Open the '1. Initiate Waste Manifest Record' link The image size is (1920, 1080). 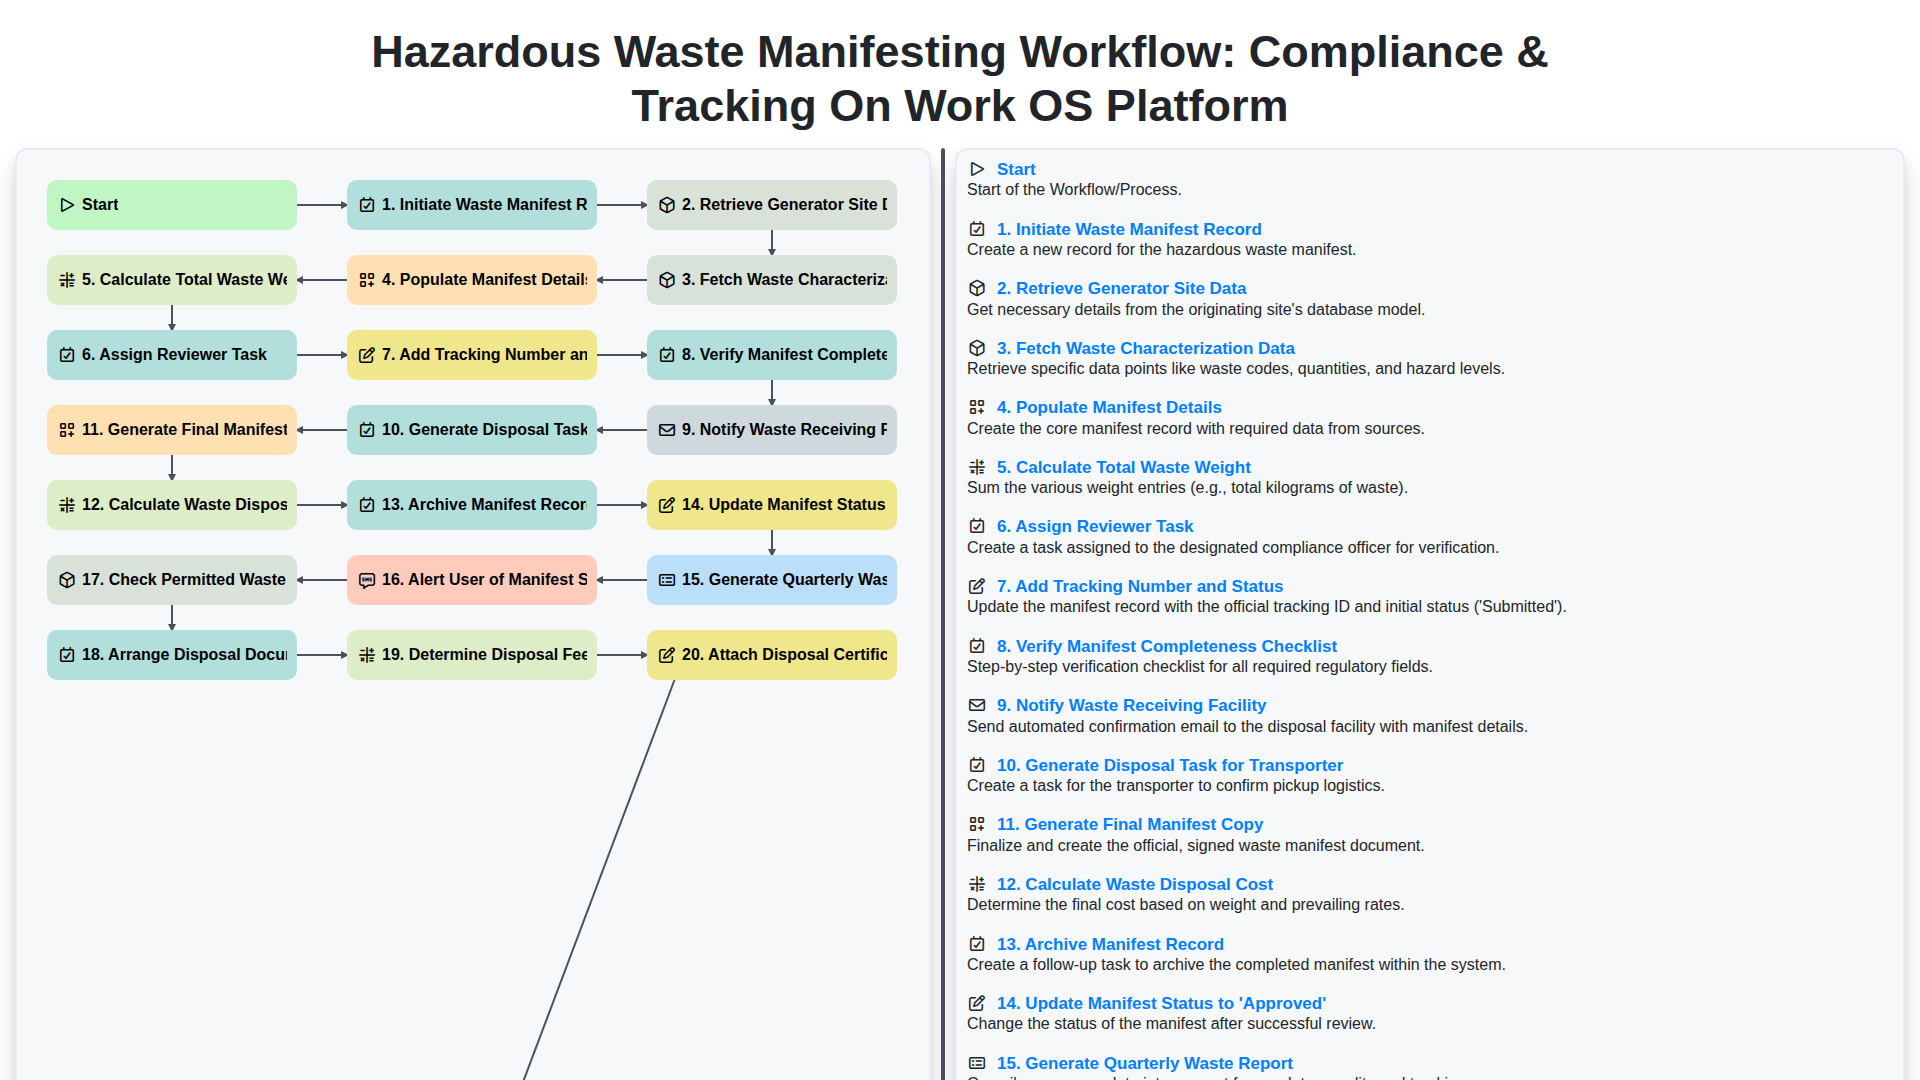(1128, 229)
